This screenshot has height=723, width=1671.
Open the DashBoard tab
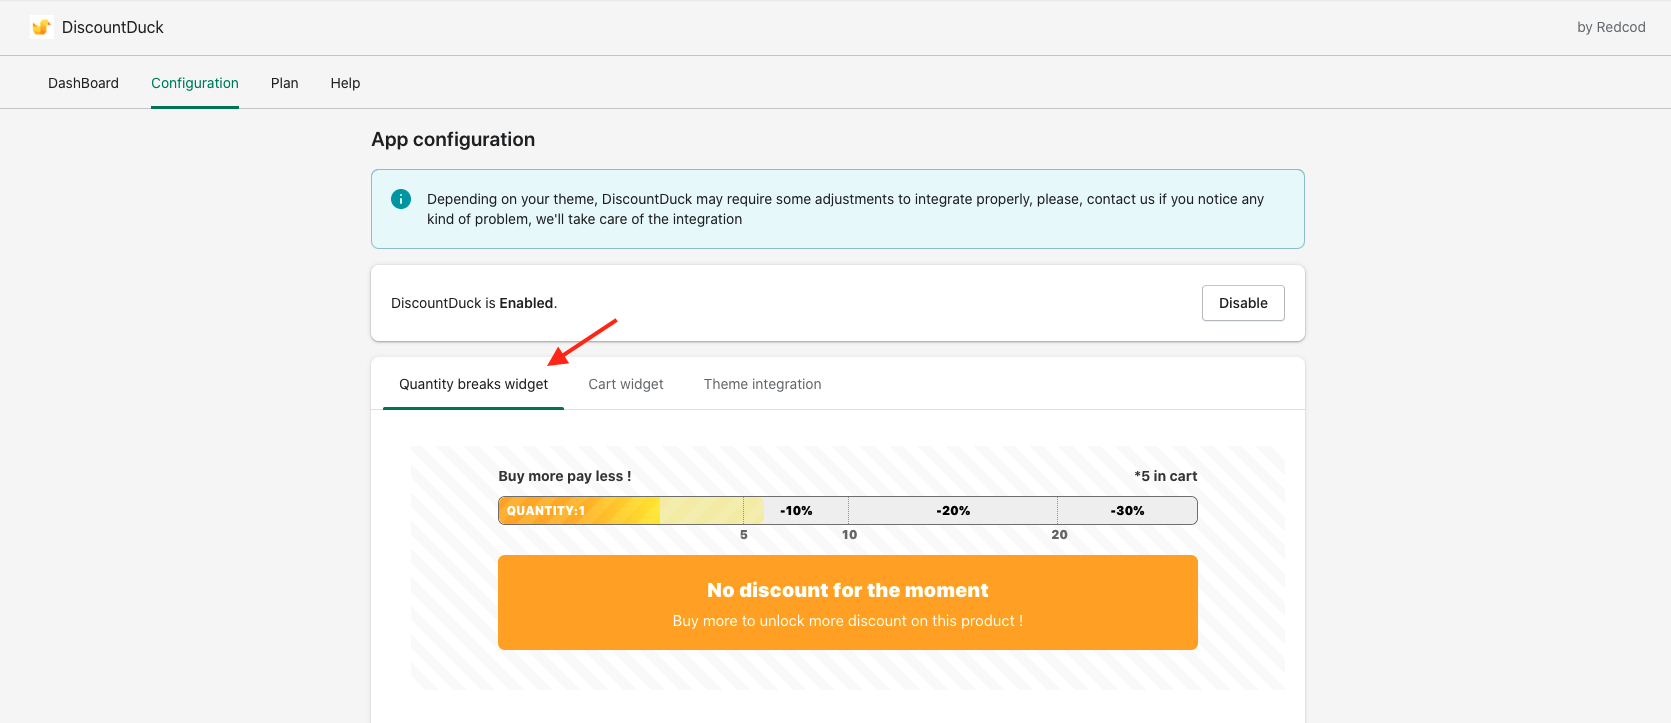[x=83, y=83]
